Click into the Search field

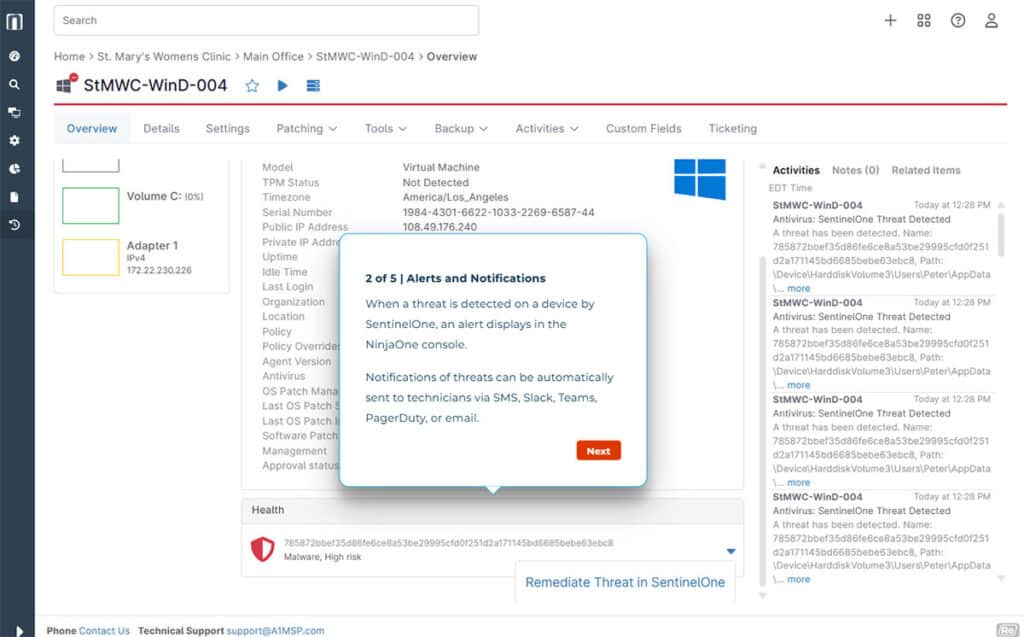click(266, 20)
